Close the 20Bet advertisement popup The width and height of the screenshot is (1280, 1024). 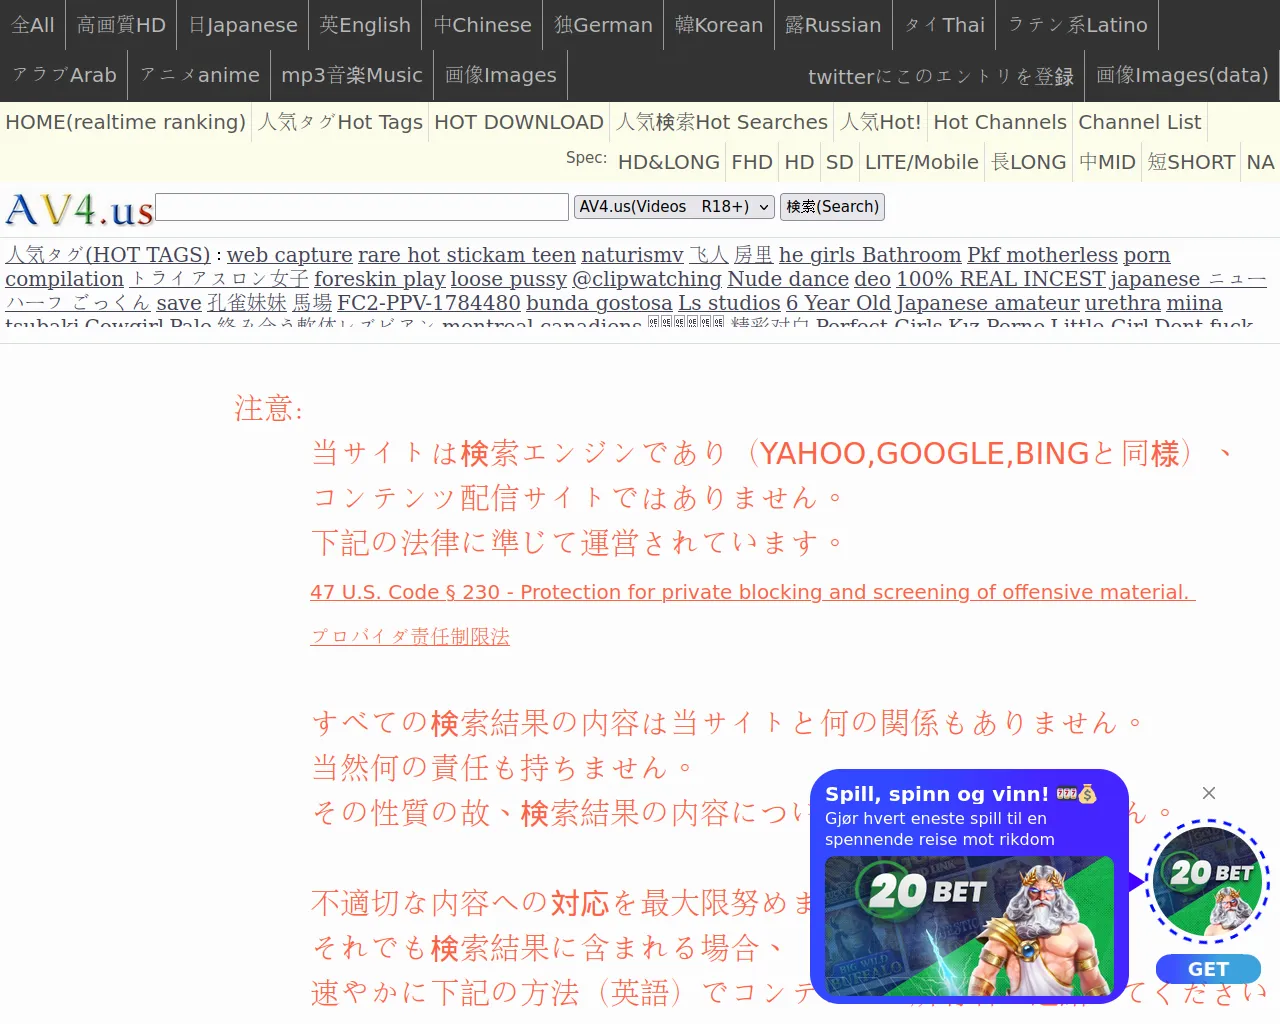(1209, 793)
